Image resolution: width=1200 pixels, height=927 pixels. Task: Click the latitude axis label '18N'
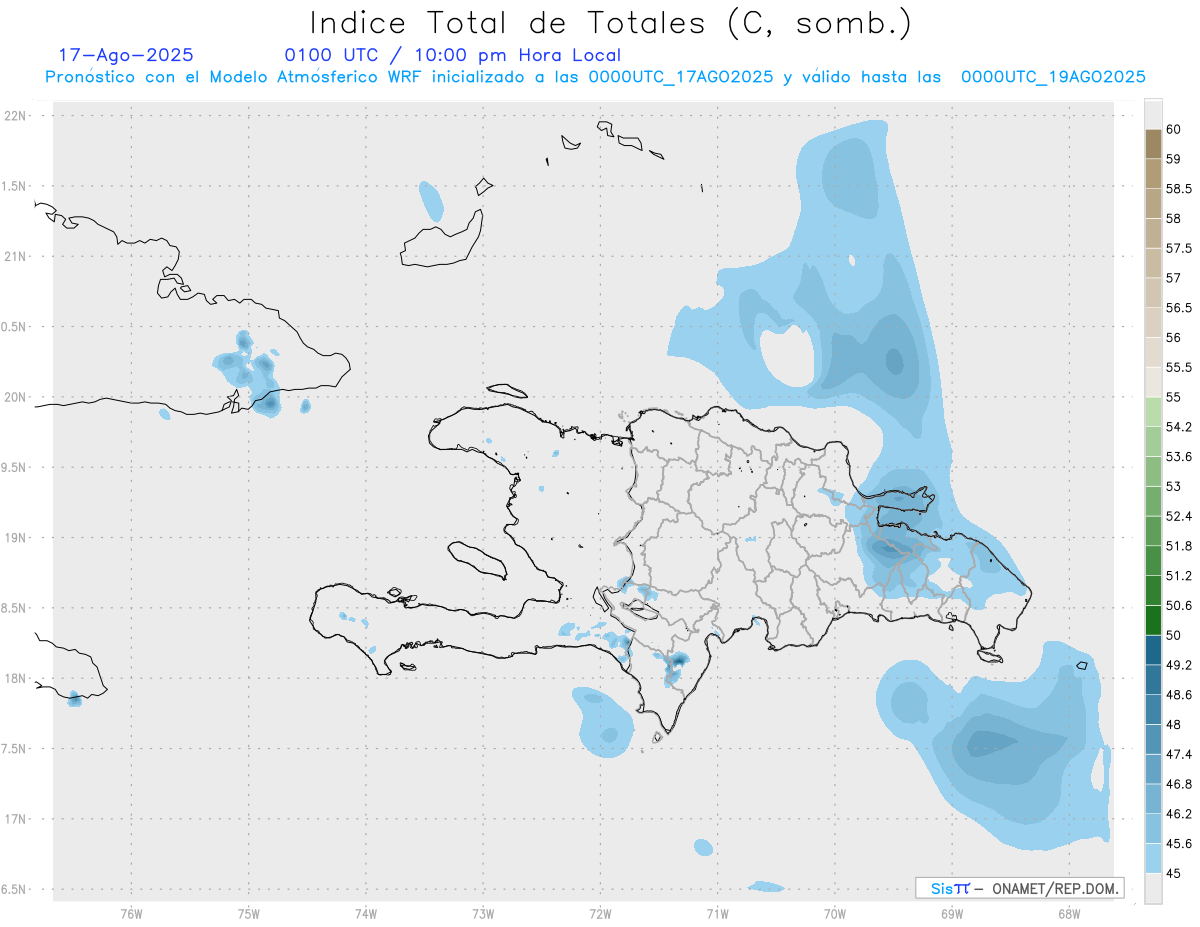click(x=15, y=679)
